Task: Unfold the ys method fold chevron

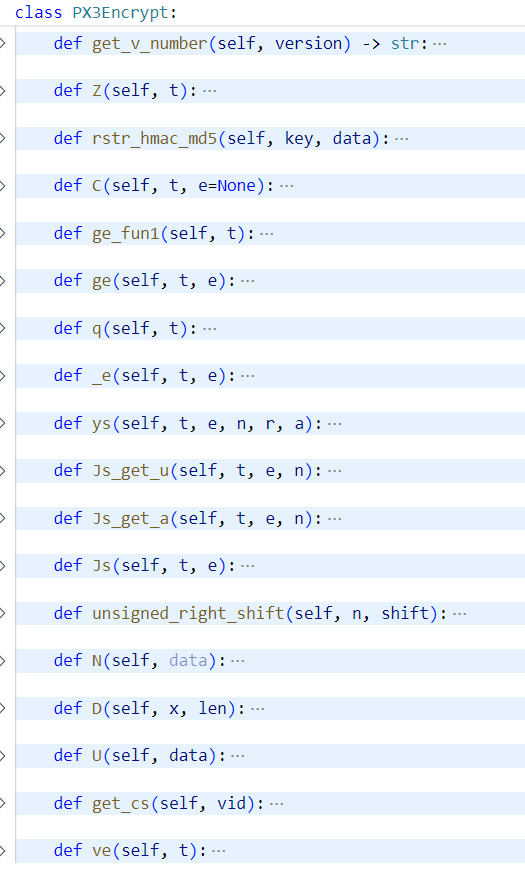Action: click(x=2, y=423)
